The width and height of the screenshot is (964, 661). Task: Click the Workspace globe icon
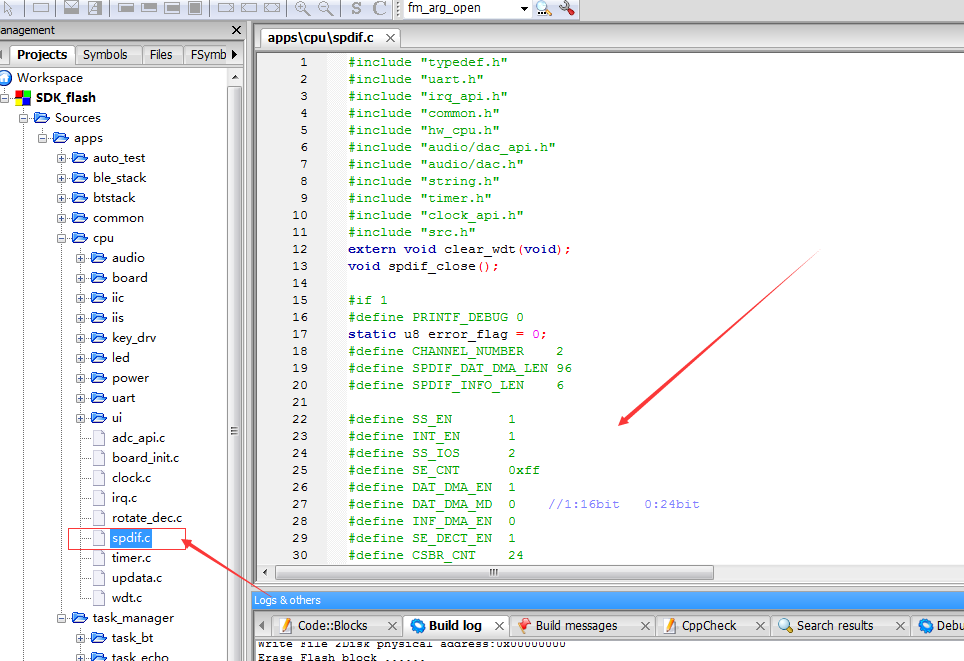click(6, 77)
